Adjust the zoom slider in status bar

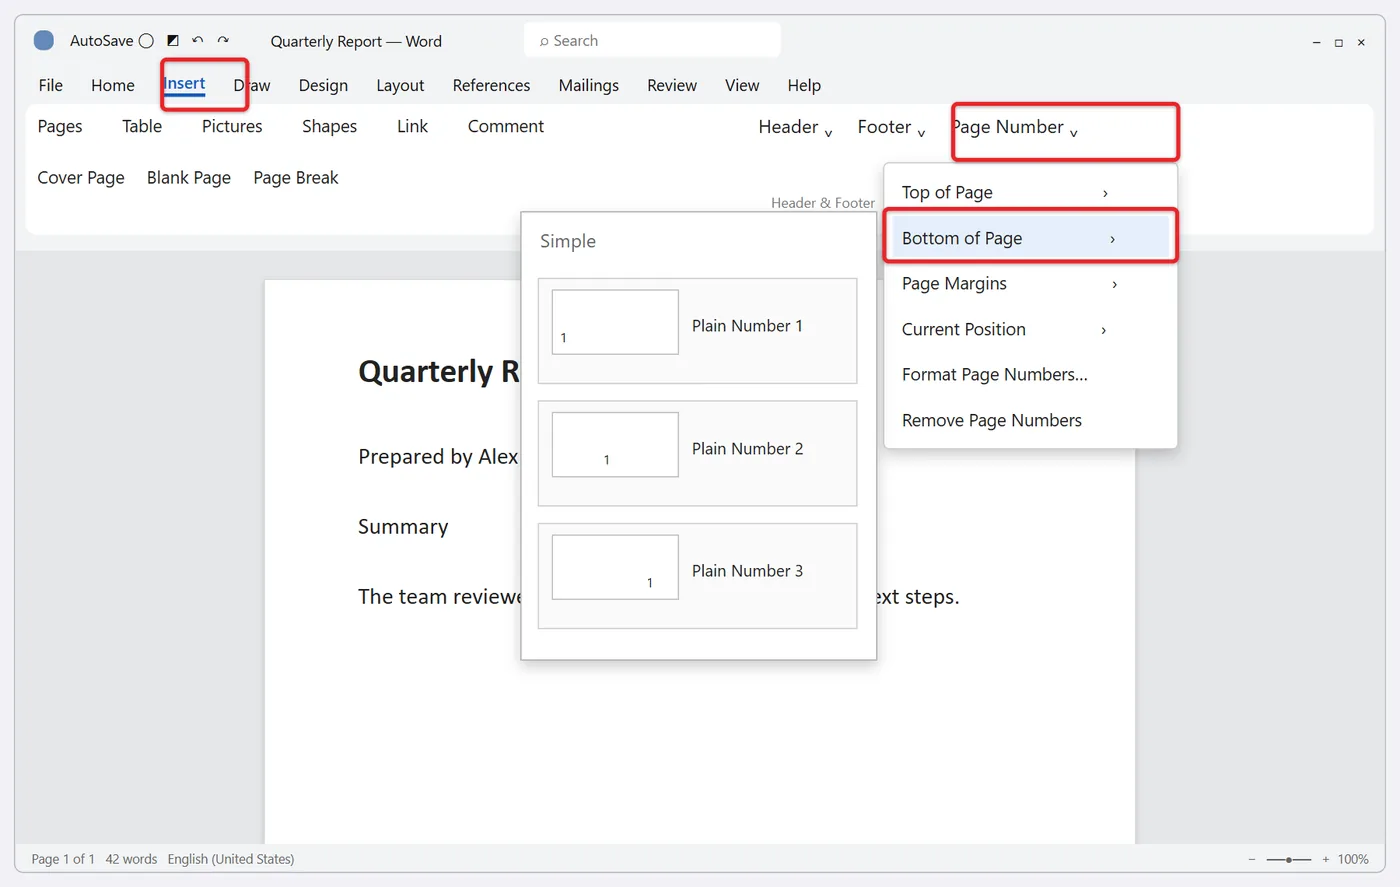(1289, 859)
